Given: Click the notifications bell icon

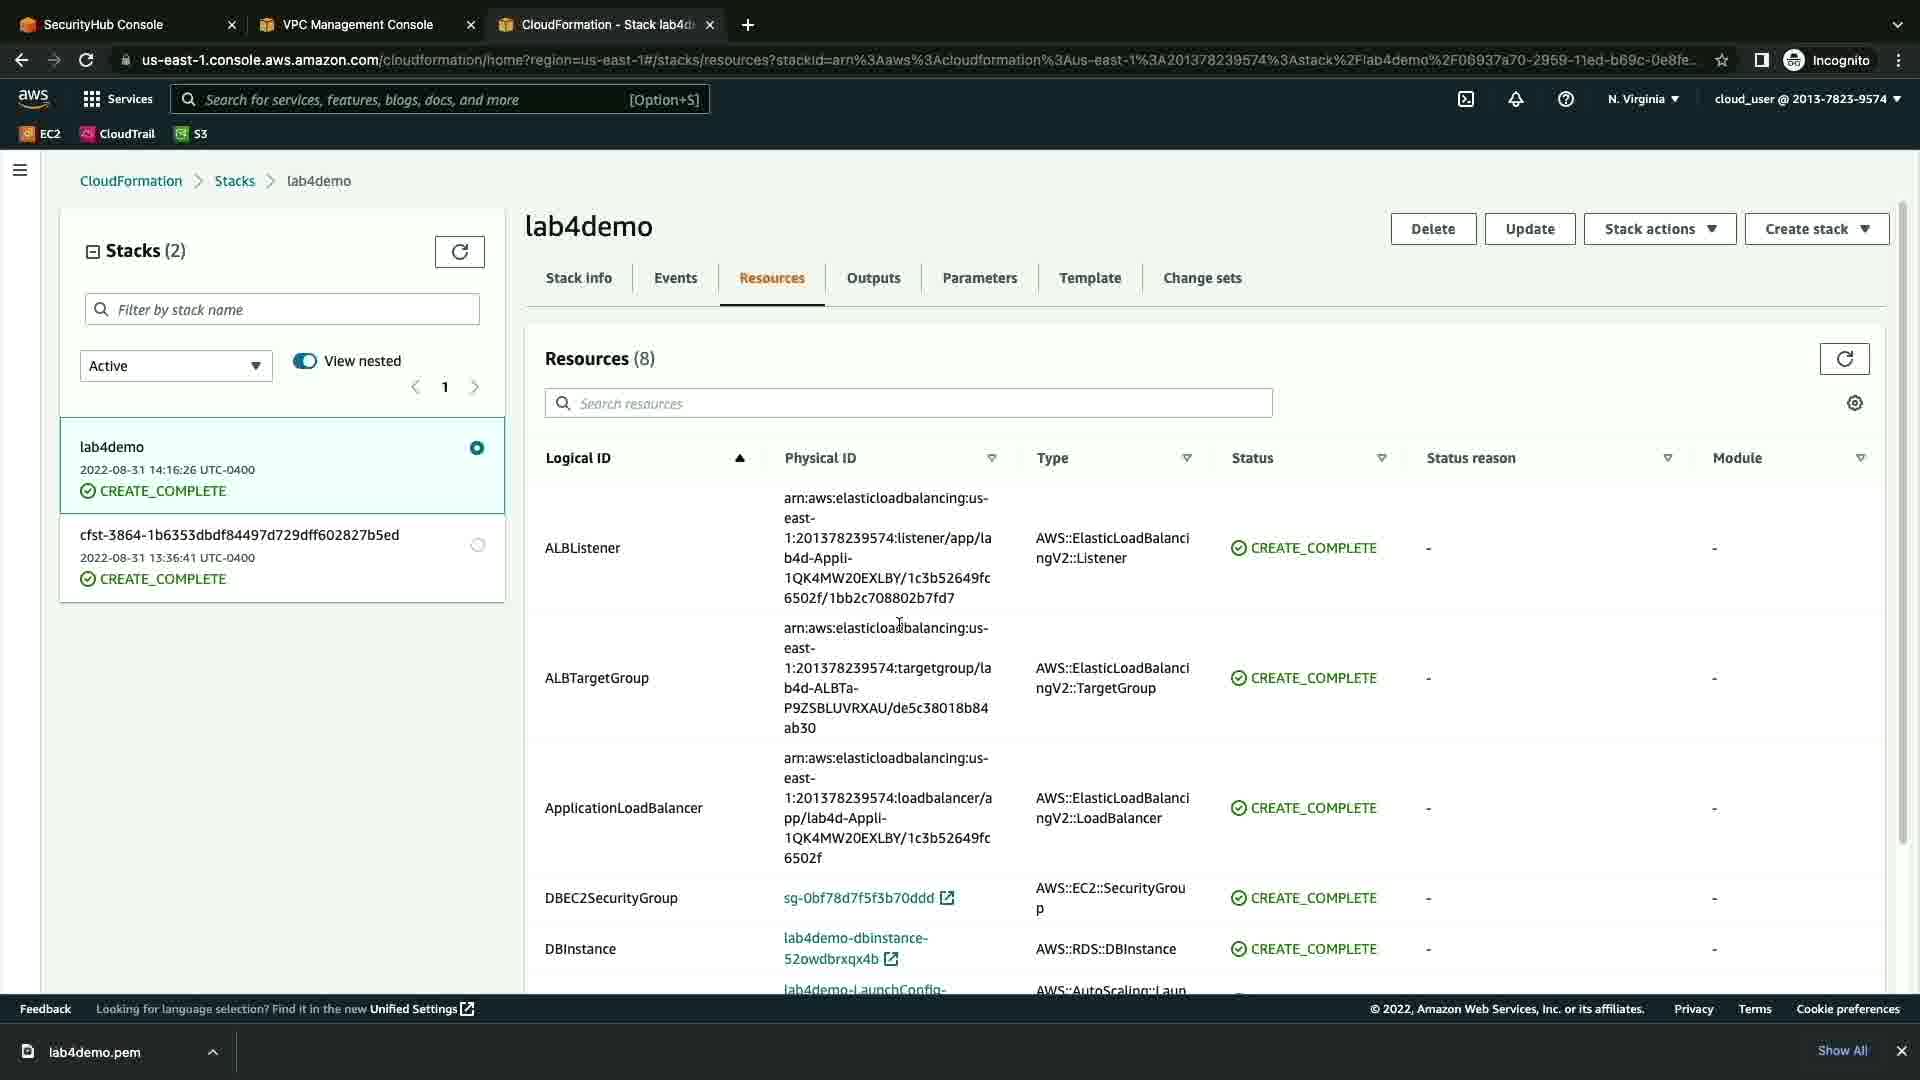Looking at the screenshot, I should 1516,99.
